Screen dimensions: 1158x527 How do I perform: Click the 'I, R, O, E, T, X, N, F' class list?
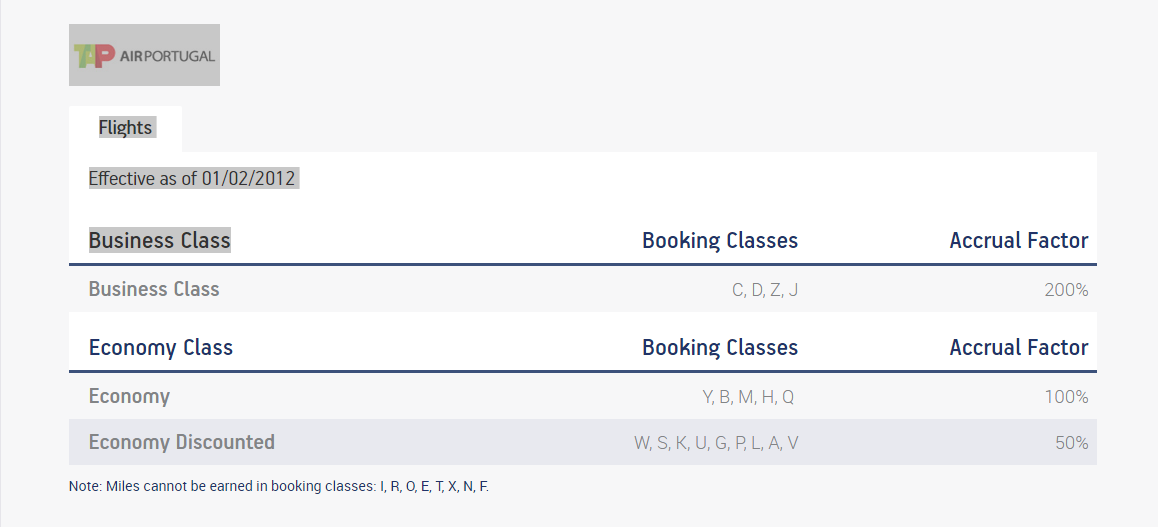(x=434, y=487)
